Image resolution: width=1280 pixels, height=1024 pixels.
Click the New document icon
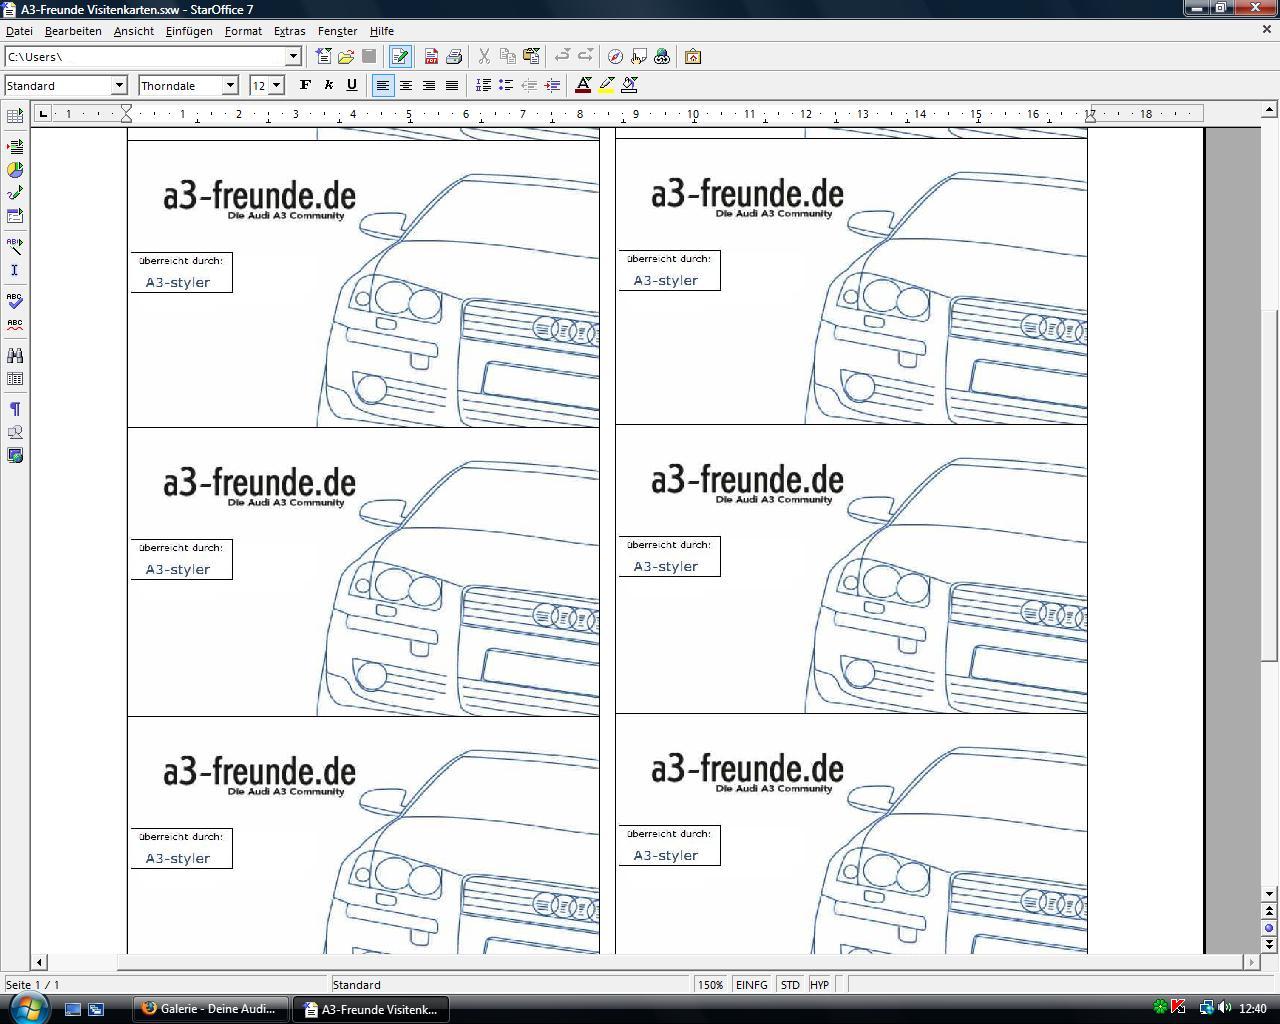click(323, 57)
